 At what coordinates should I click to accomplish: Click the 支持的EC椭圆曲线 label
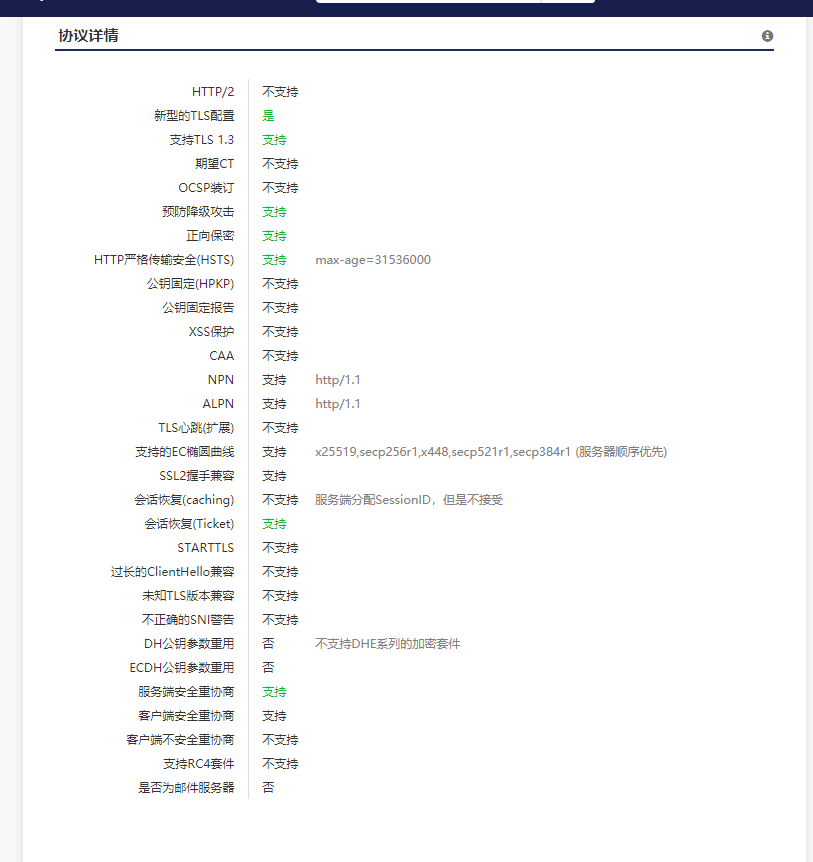(185, 452)
